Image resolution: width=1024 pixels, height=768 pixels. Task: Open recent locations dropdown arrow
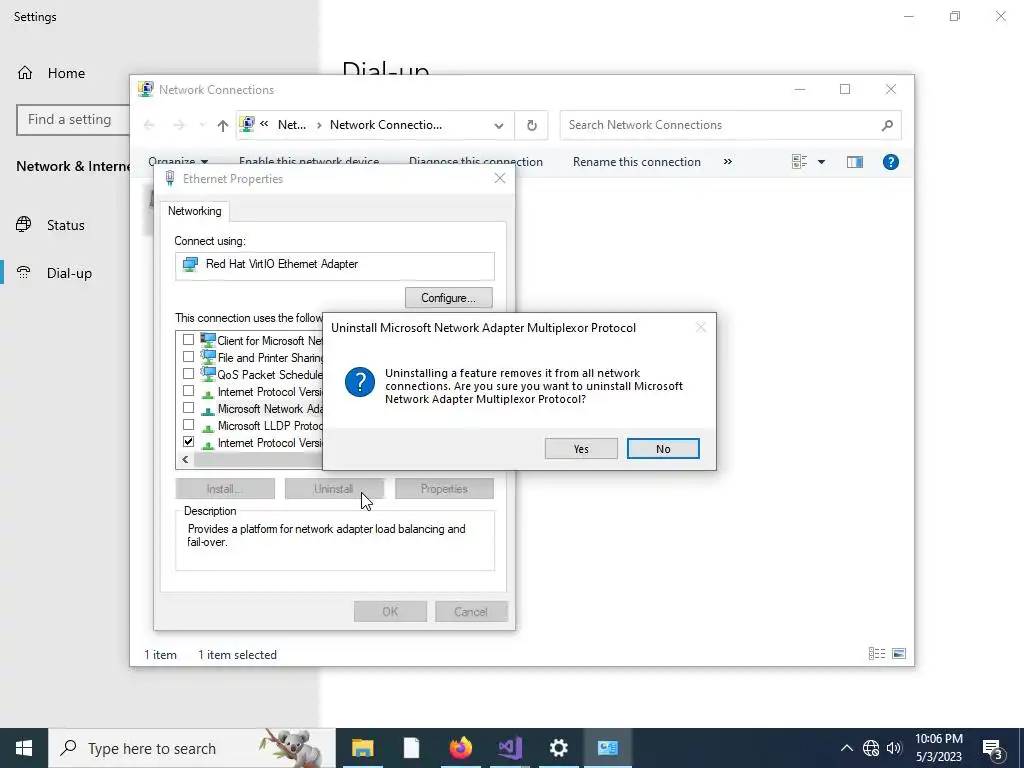202,125
